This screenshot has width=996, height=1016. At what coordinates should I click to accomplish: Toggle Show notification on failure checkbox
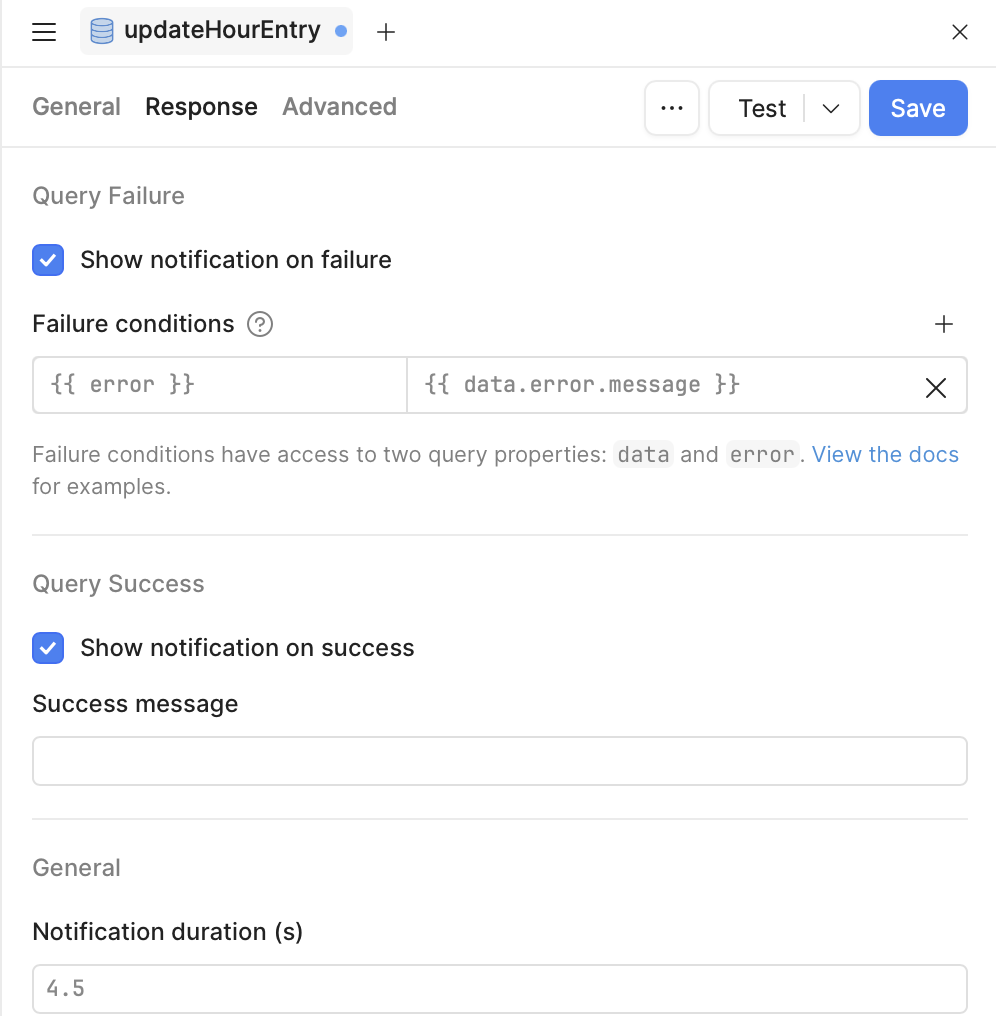48,260
